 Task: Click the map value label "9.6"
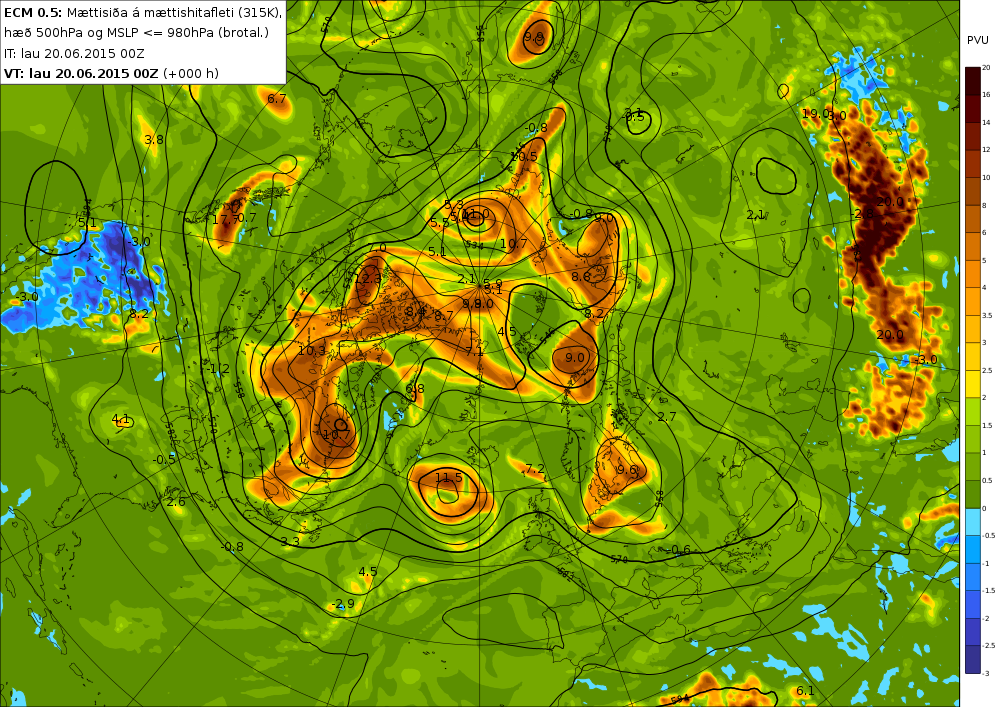[x=627, y=470]
